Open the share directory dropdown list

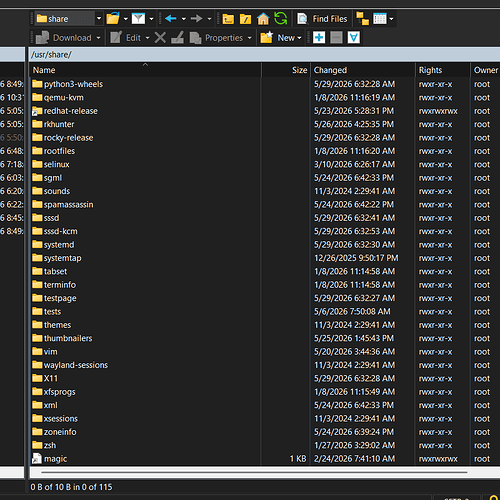point(99,18)
